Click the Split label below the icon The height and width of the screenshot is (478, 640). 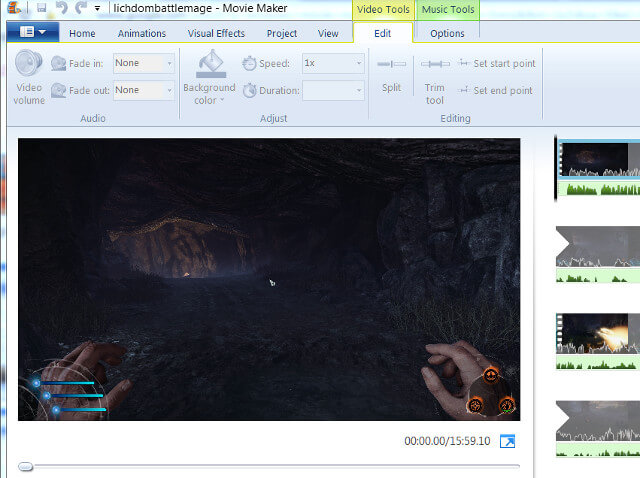click(x=391, y=88)
